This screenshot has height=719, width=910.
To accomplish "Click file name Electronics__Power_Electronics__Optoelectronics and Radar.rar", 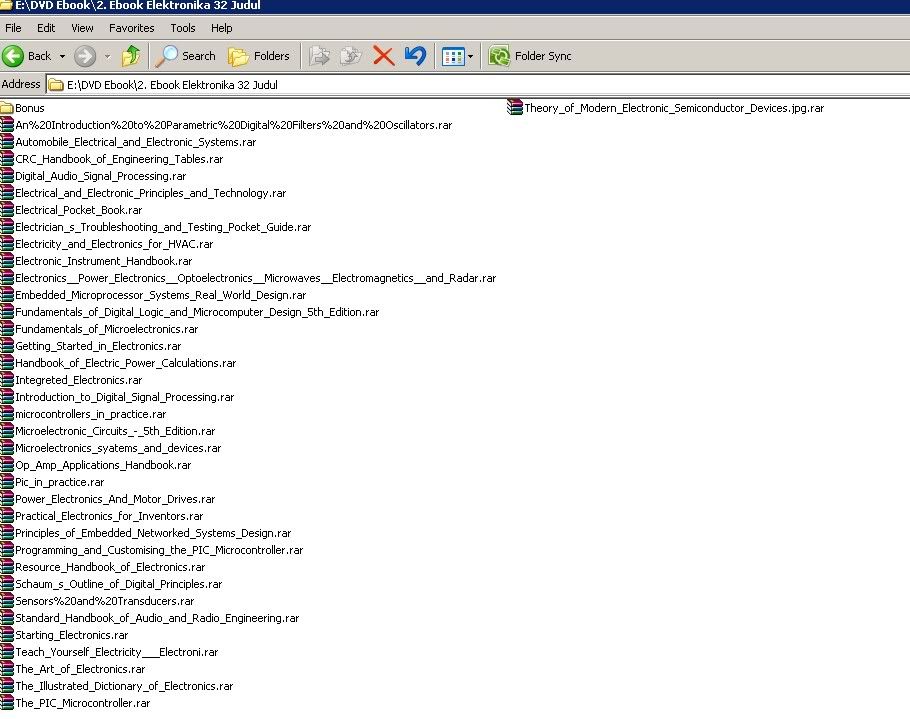I will click(x=255, y=278).
